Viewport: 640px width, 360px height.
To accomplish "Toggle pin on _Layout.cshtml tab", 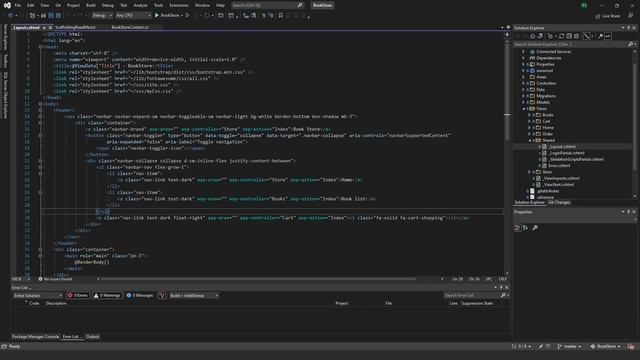I will click(44, 28).
